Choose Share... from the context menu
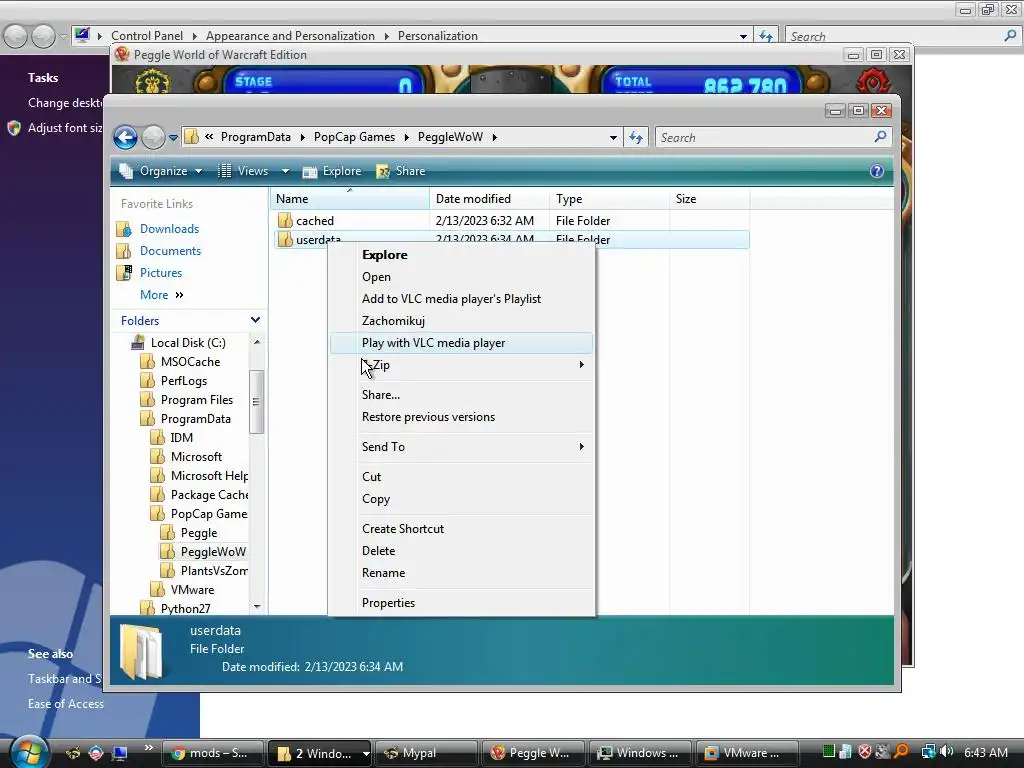Image resolution: width=1024 pixels, height=768 pixels. pyautogui.click(x=461, y=394)
